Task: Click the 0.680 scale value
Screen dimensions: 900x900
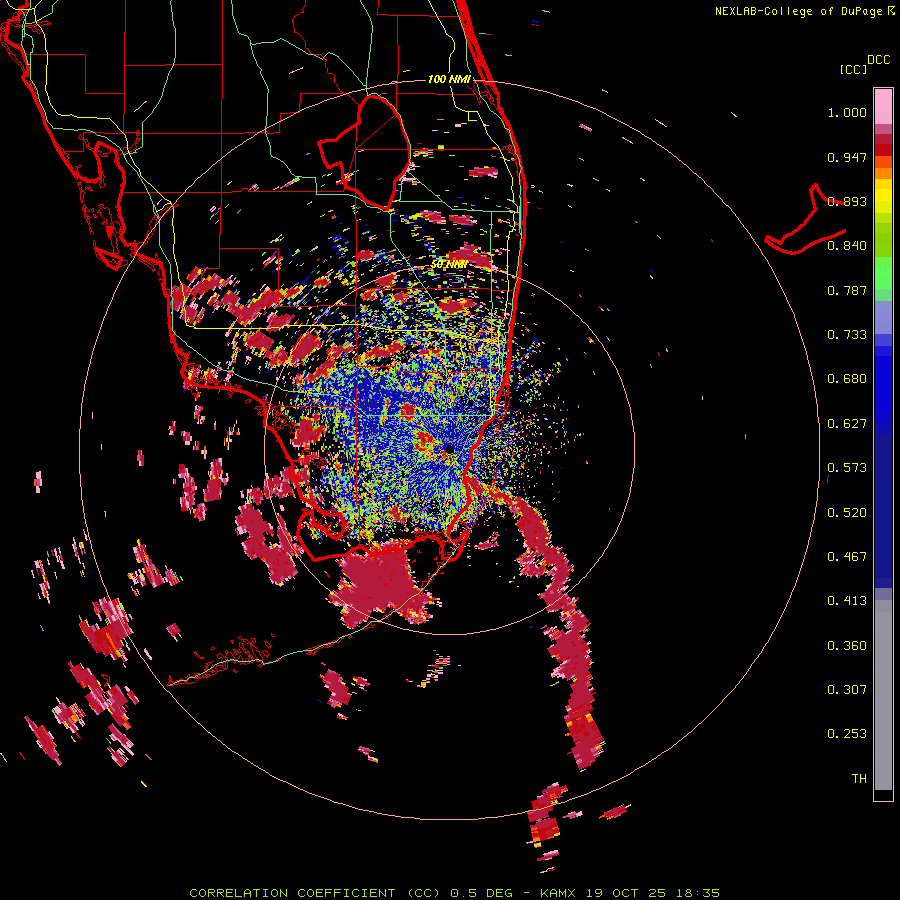Action: click(847, 379)
